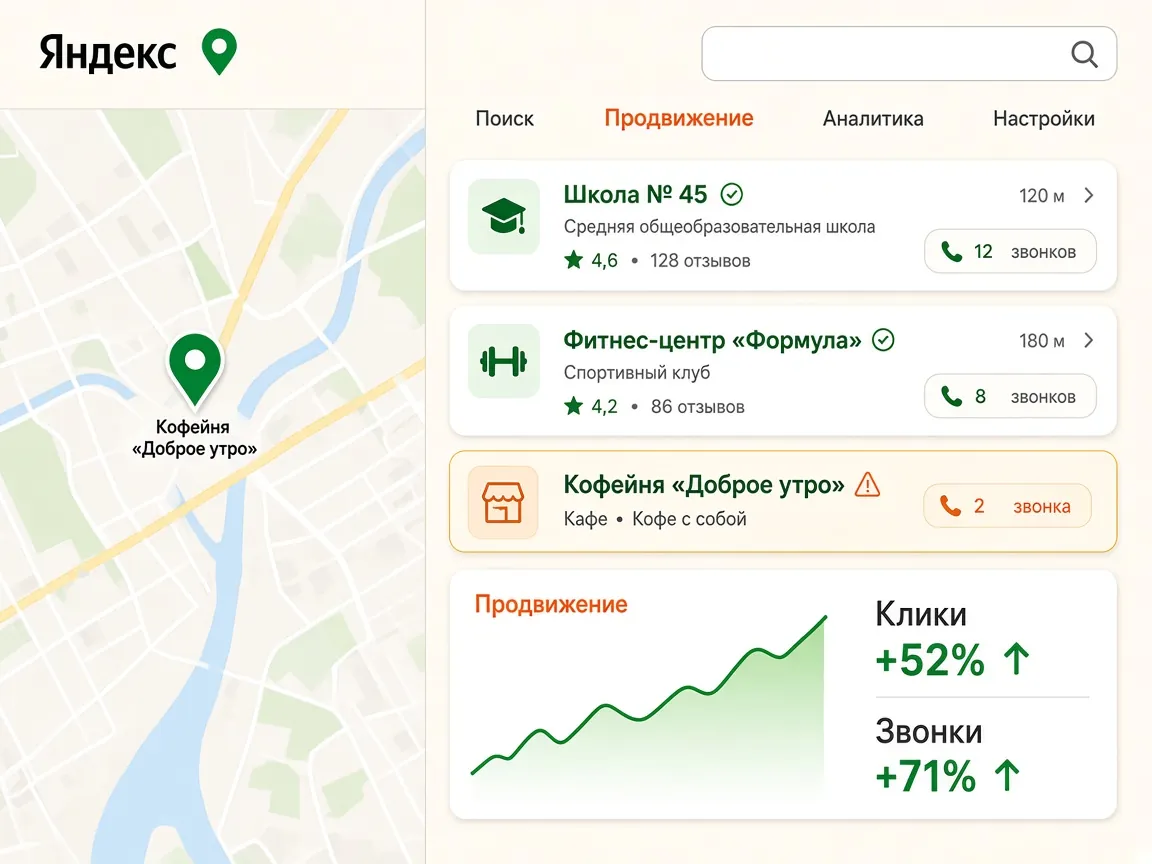Open the Настройки tab

(x=1044, y=118)
